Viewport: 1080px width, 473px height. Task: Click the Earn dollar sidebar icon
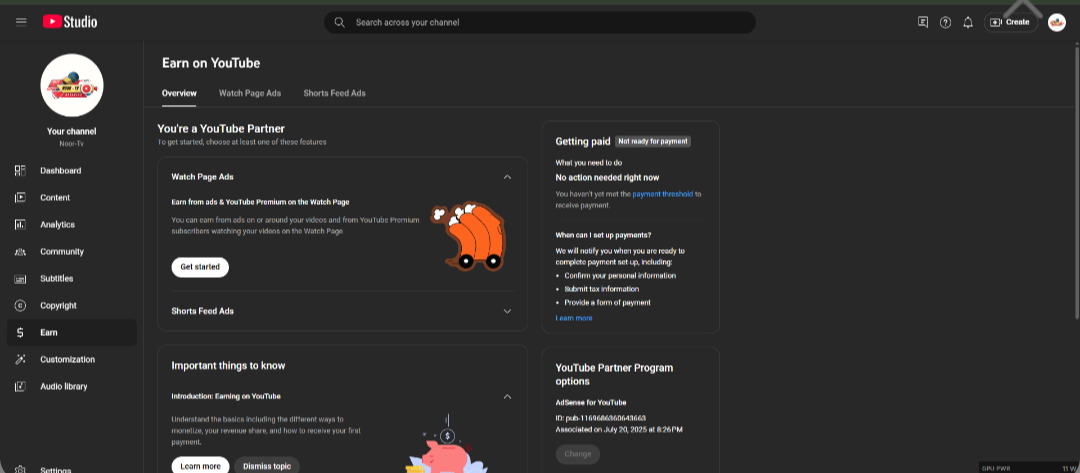click(20, 333)
